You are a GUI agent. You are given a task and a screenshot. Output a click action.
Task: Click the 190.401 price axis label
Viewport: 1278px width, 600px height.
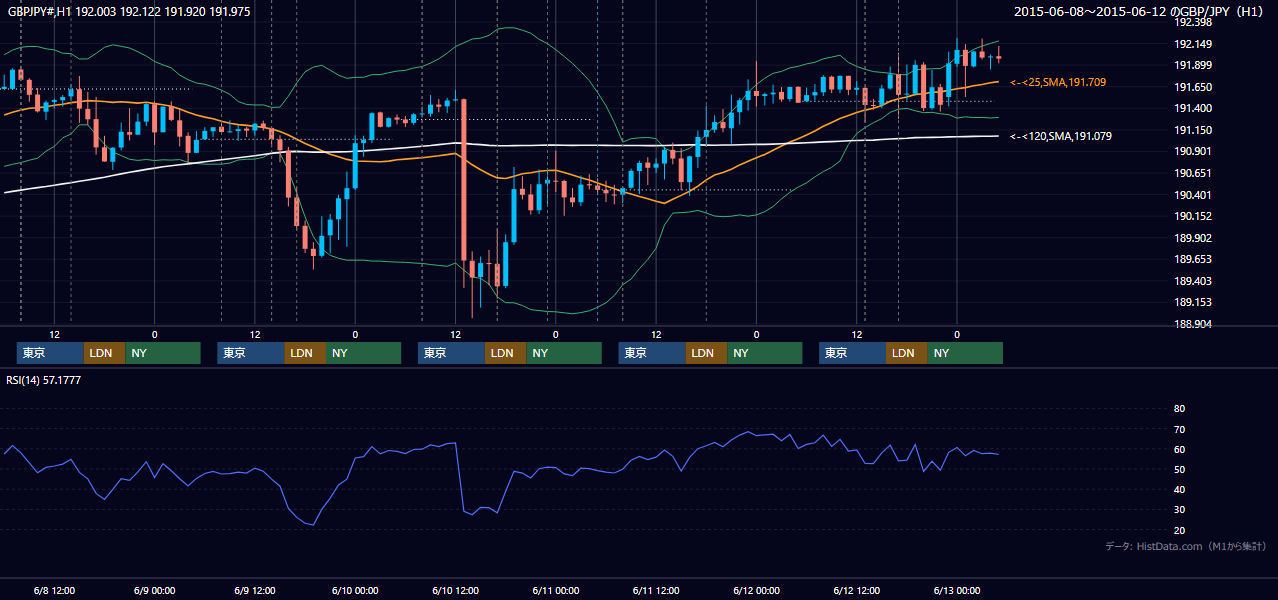point(1193,196)
